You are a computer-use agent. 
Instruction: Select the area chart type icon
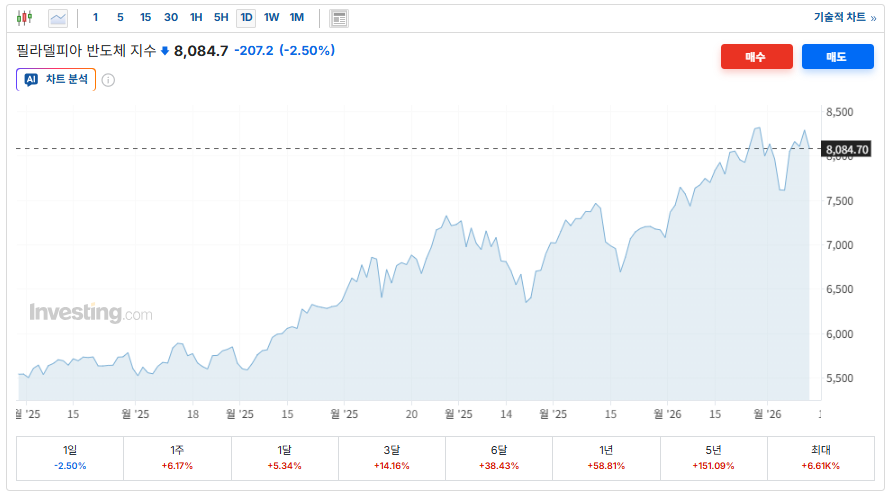tap(58, 17)
